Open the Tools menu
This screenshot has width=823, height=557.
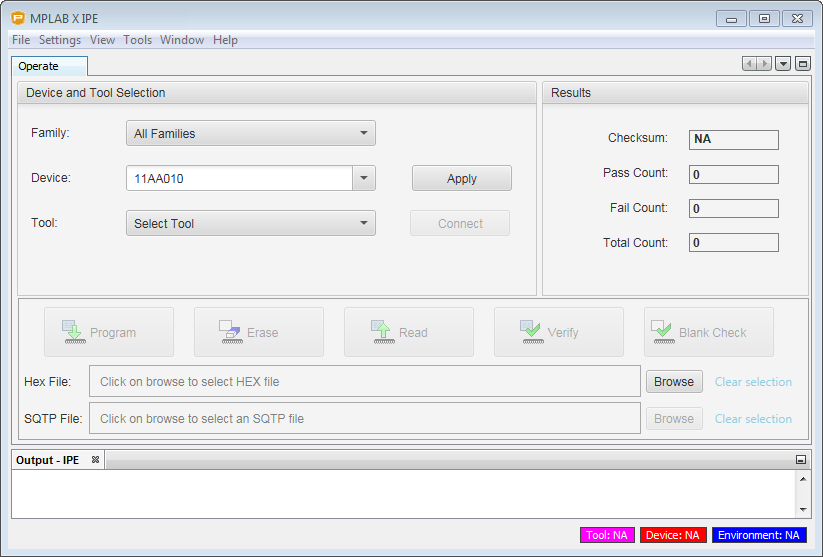[x=138, y=40]
